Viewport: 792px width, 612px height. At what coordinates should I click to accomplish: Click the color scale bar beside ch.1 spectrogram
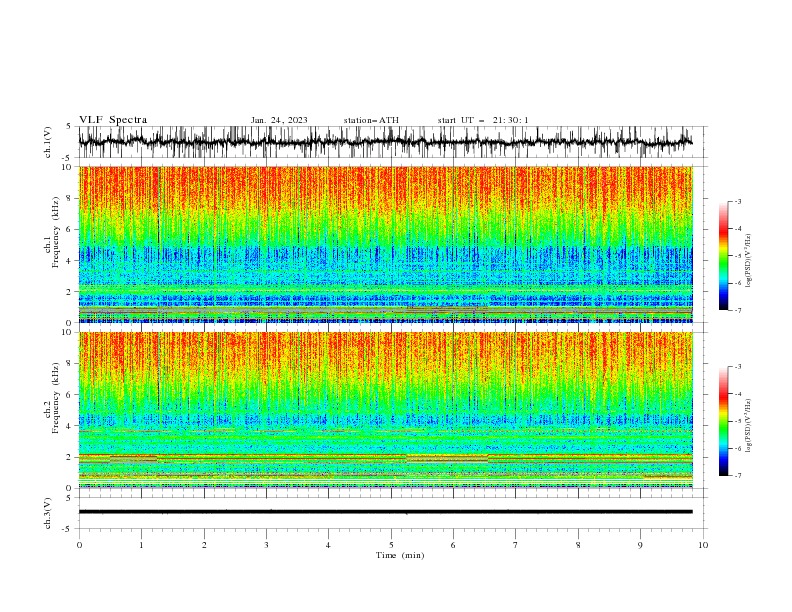pos(723,256)
